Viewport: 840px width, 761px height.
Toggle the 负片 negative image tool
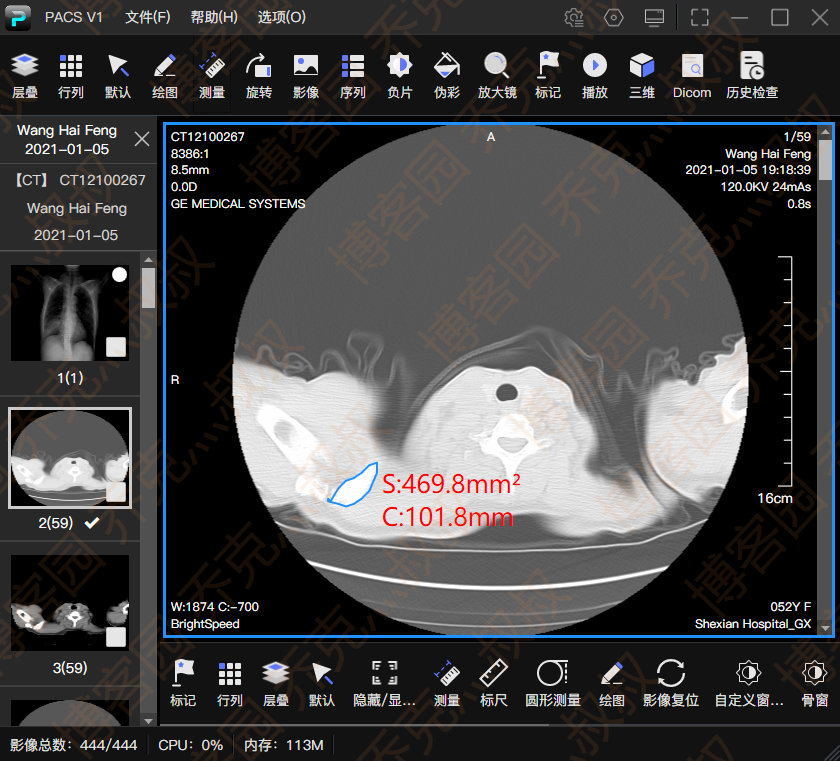pos(399,76)
